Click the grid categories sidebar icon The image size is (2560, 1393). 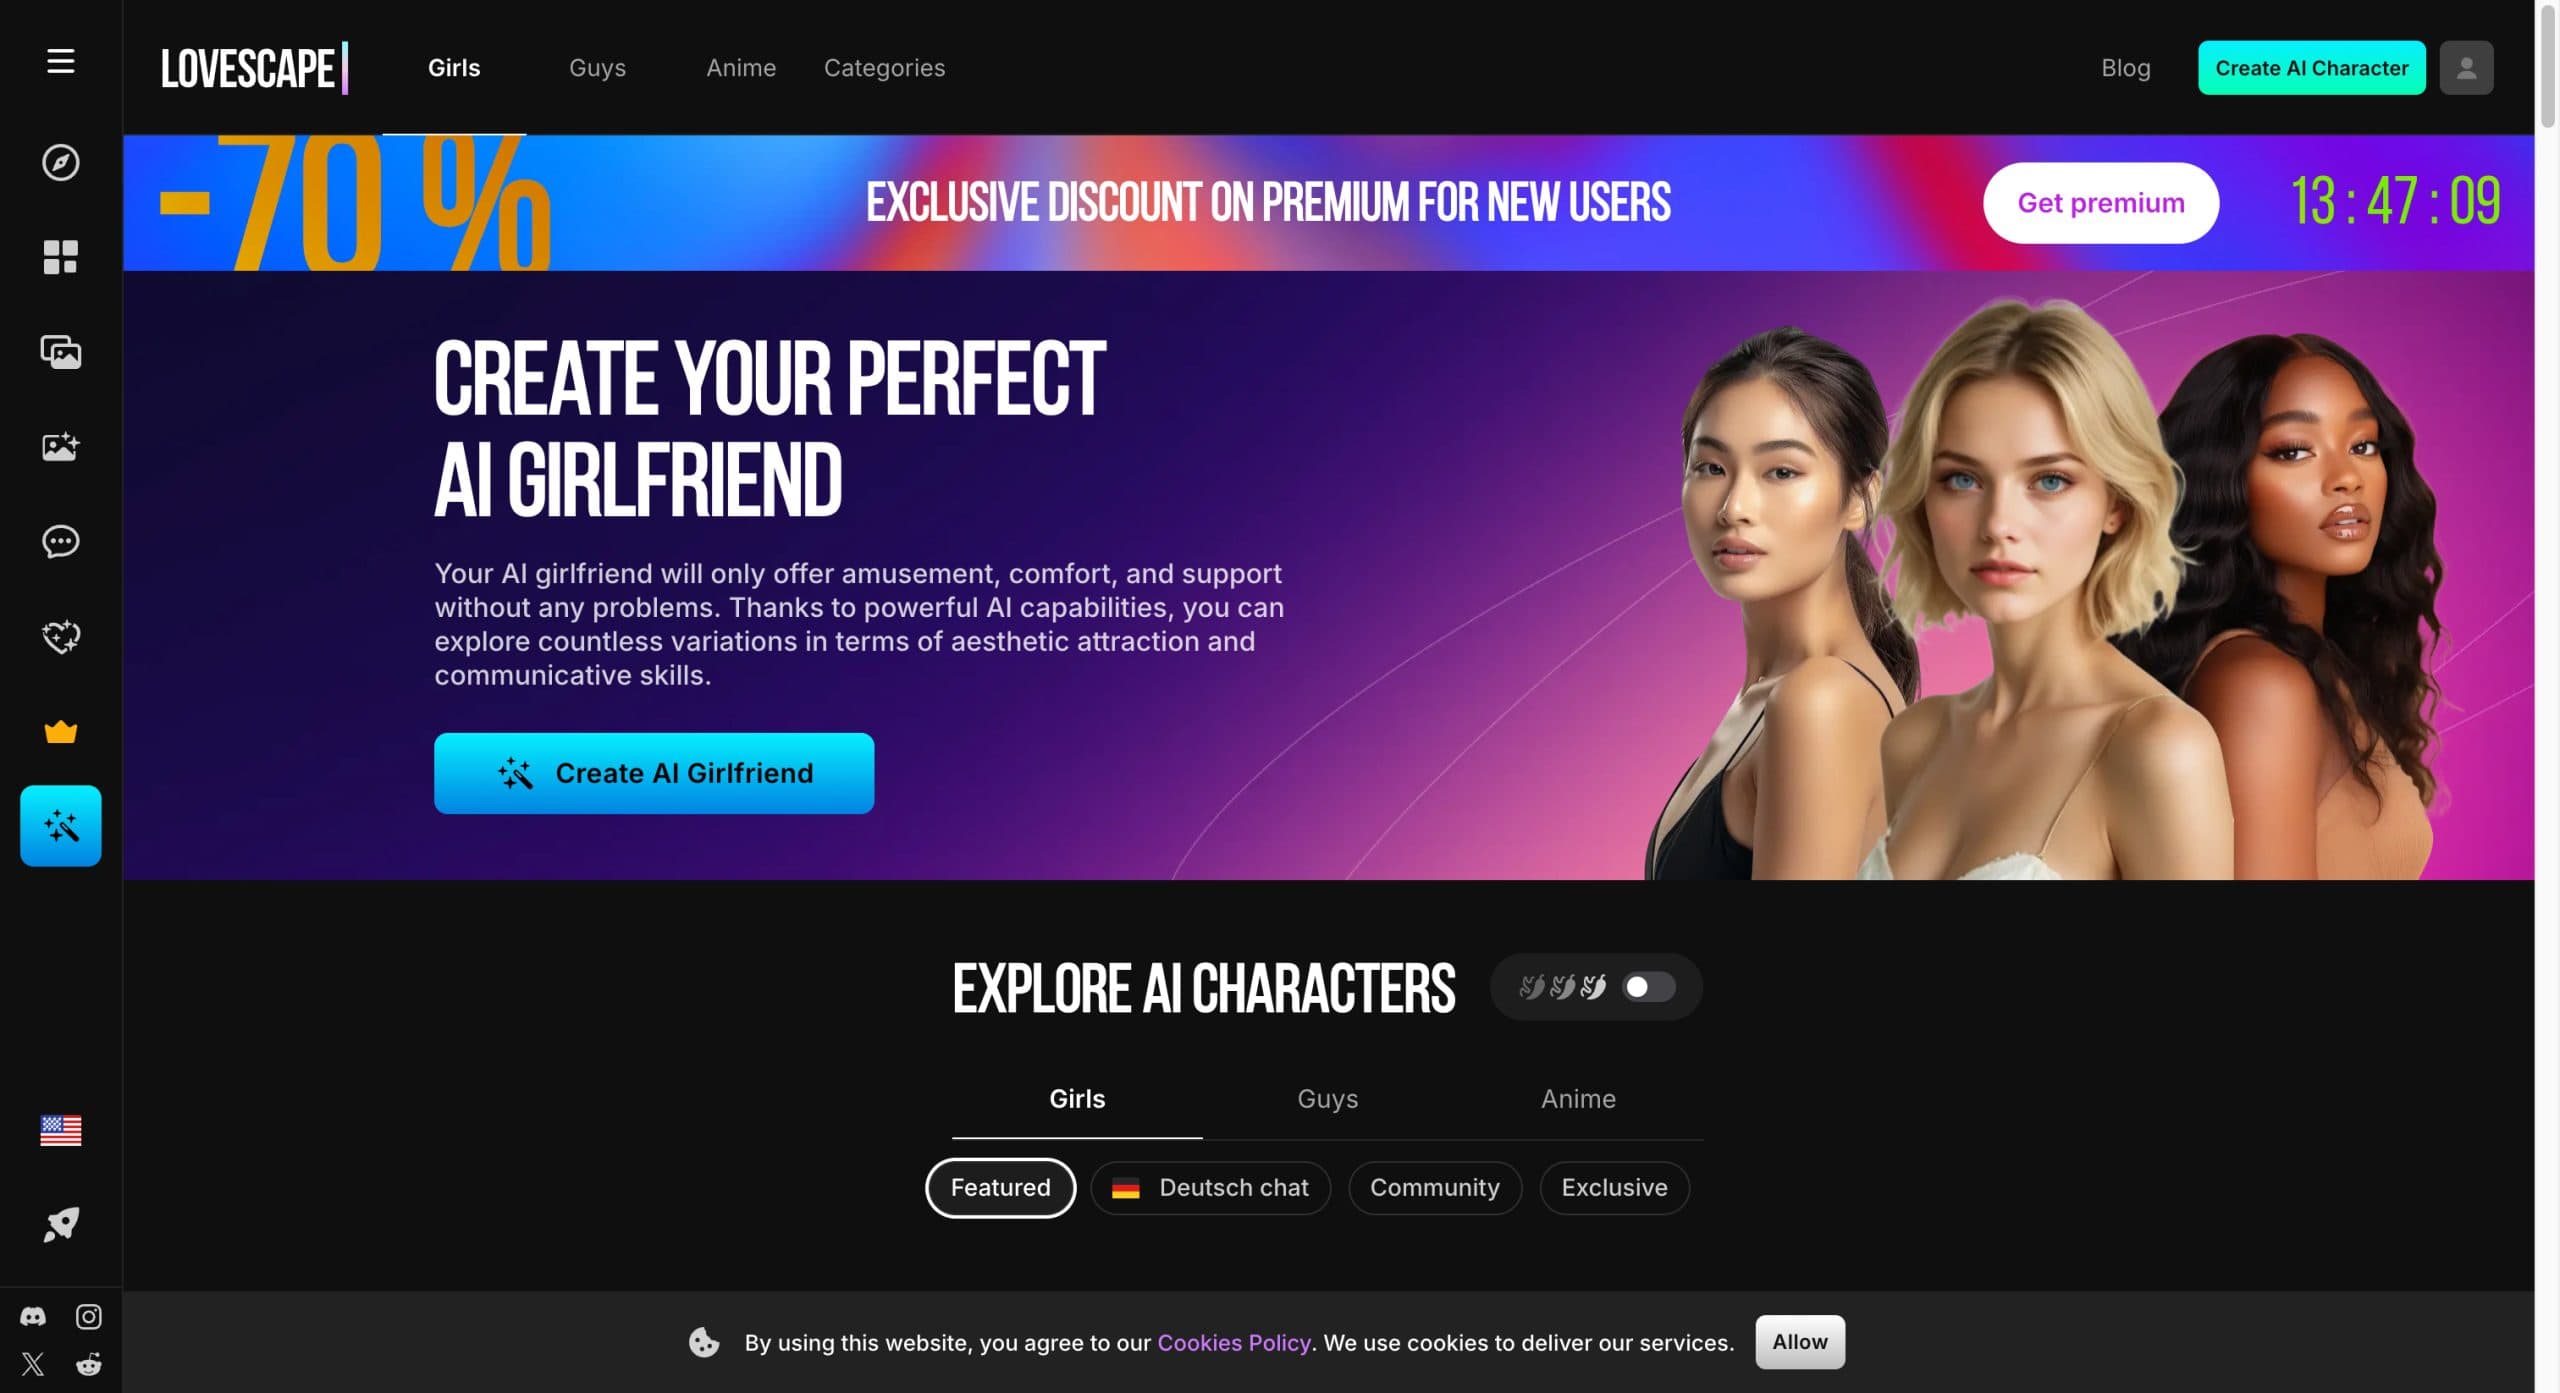point(60,257)
